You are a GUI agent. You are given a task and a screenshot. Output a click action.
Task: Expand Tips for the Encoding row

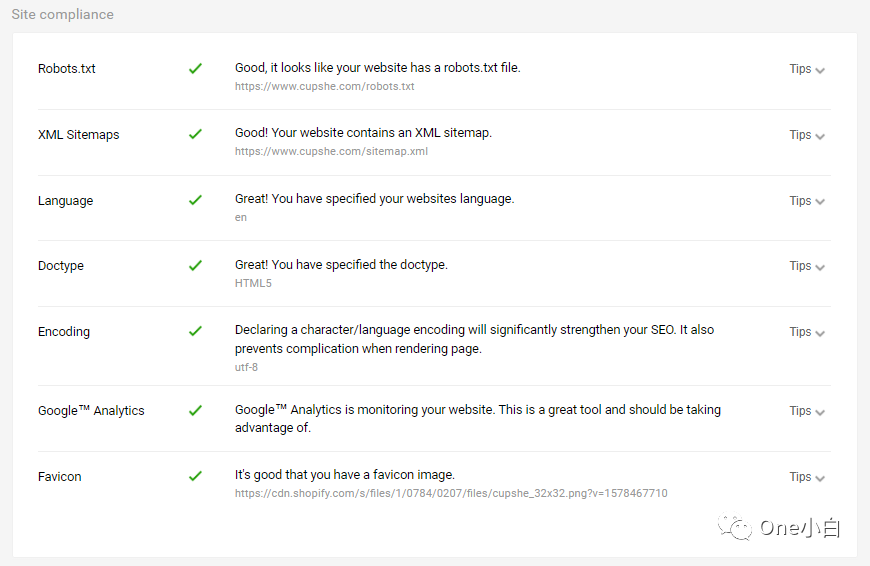pyautogui.click(x=806, y=332)
